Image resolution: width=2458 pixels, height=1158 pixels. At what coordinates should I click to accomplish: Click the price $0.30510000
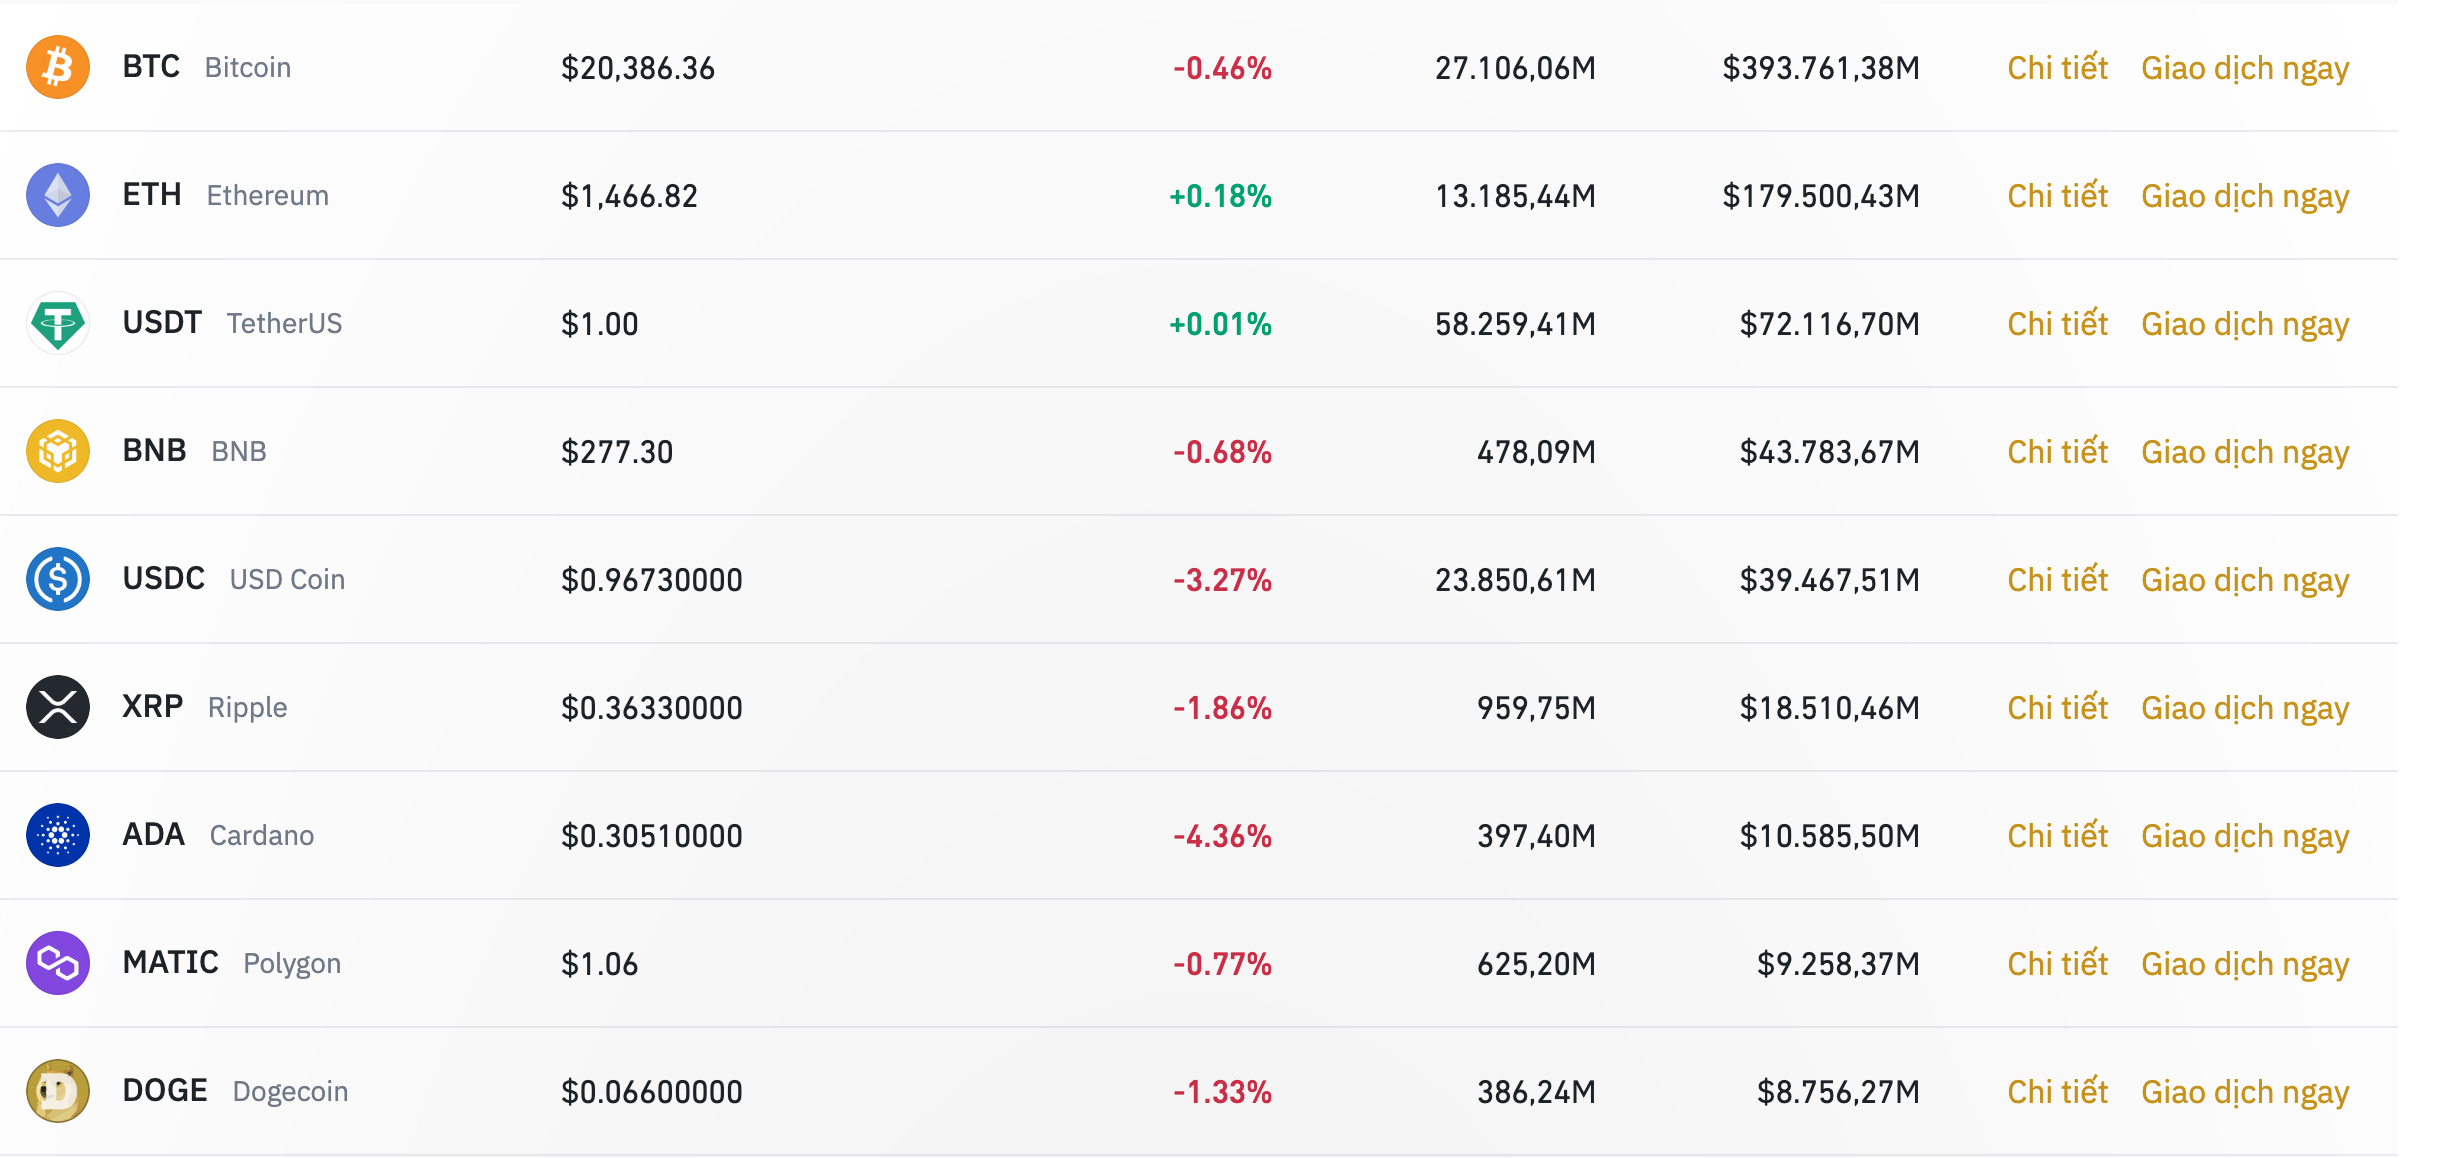click(652, 836)
